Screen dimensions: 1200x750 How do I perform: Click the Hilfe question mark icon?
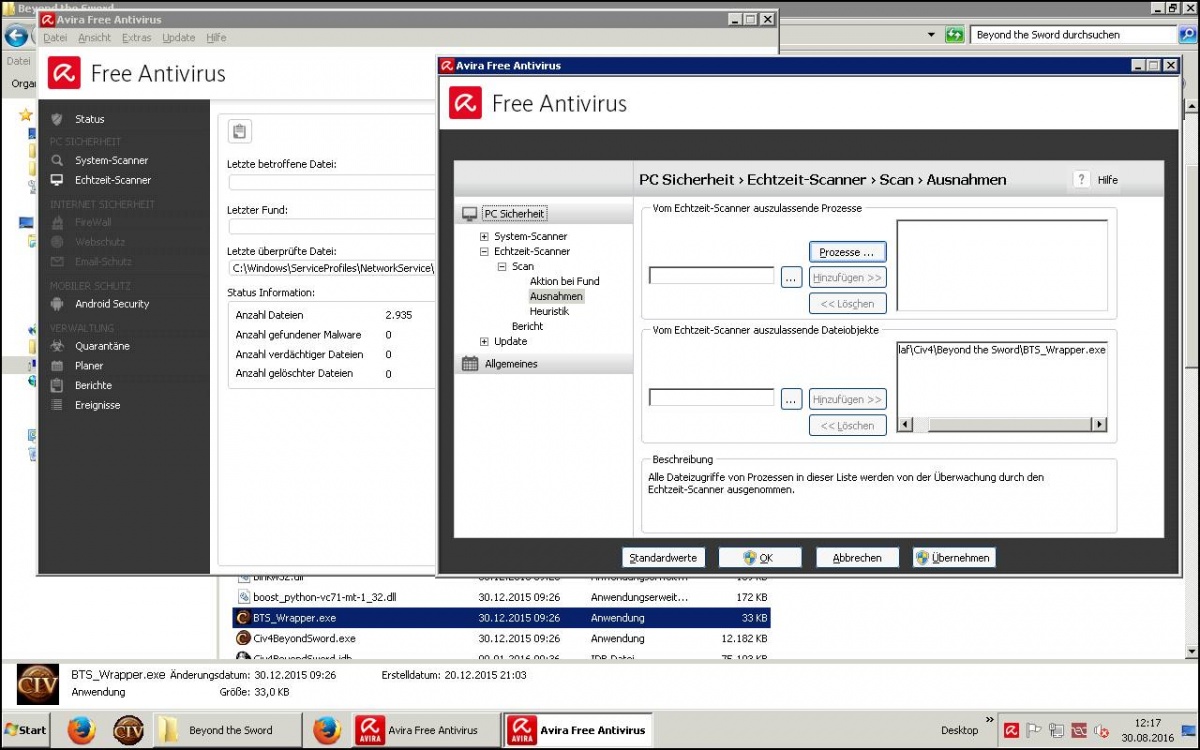[x=1081, y=180]
